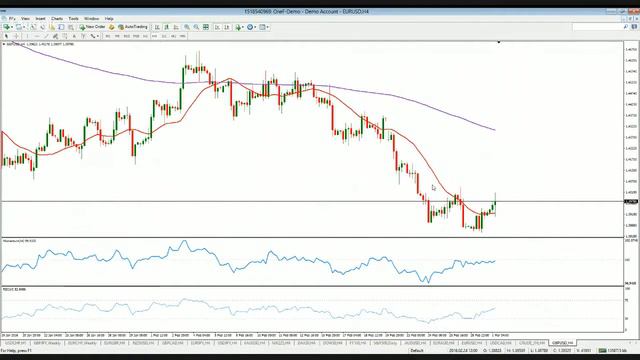Open the Charts menu
This screenshot has width=640, height=360.
[57, 19]
